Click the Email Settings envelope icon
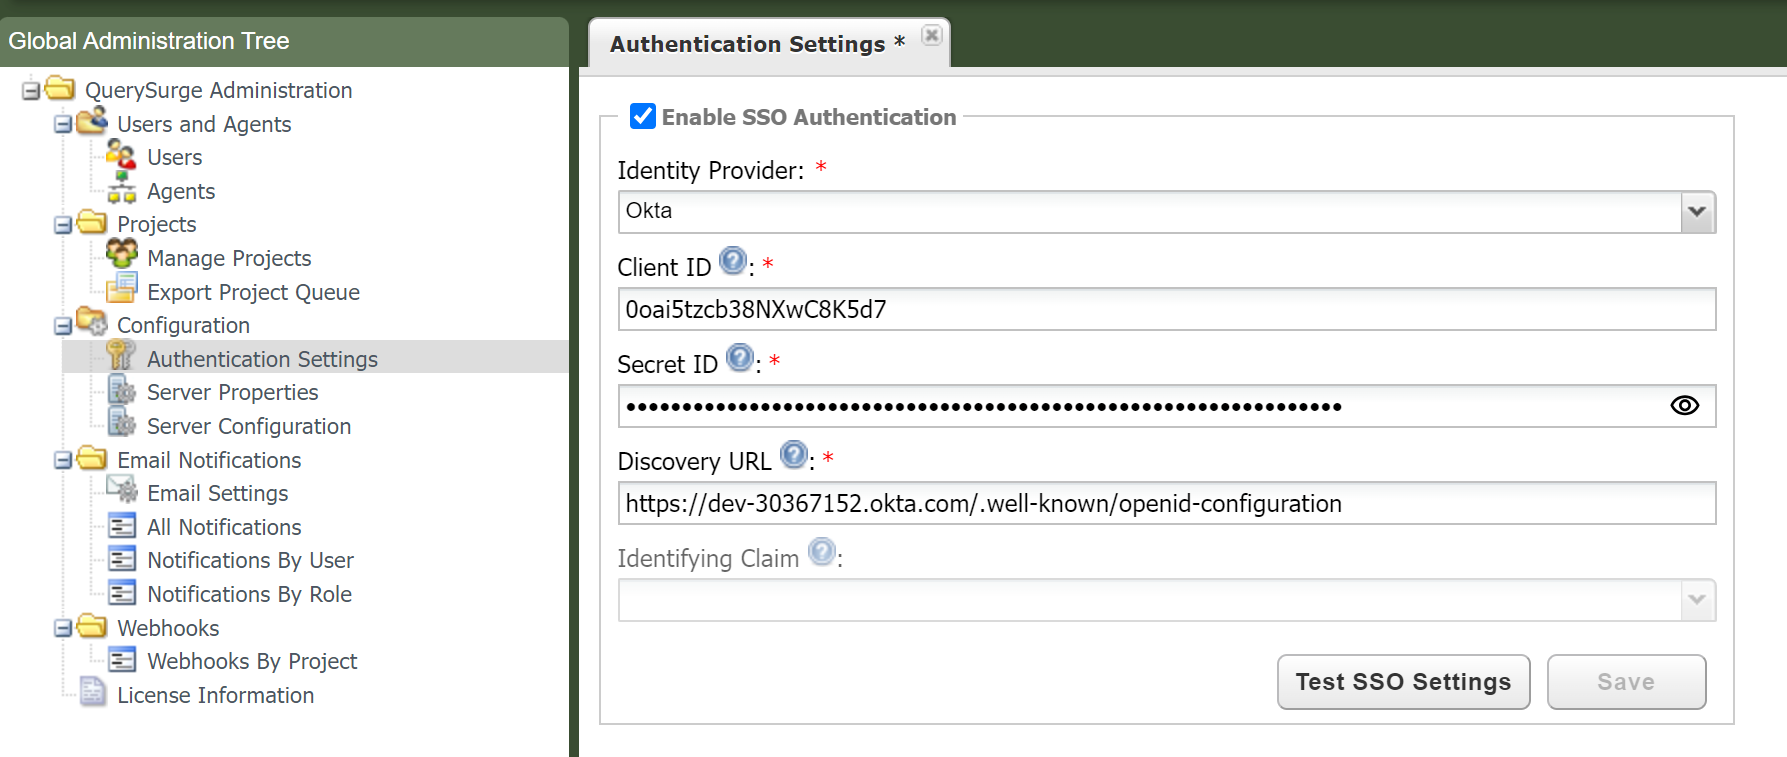 point(121,490)
